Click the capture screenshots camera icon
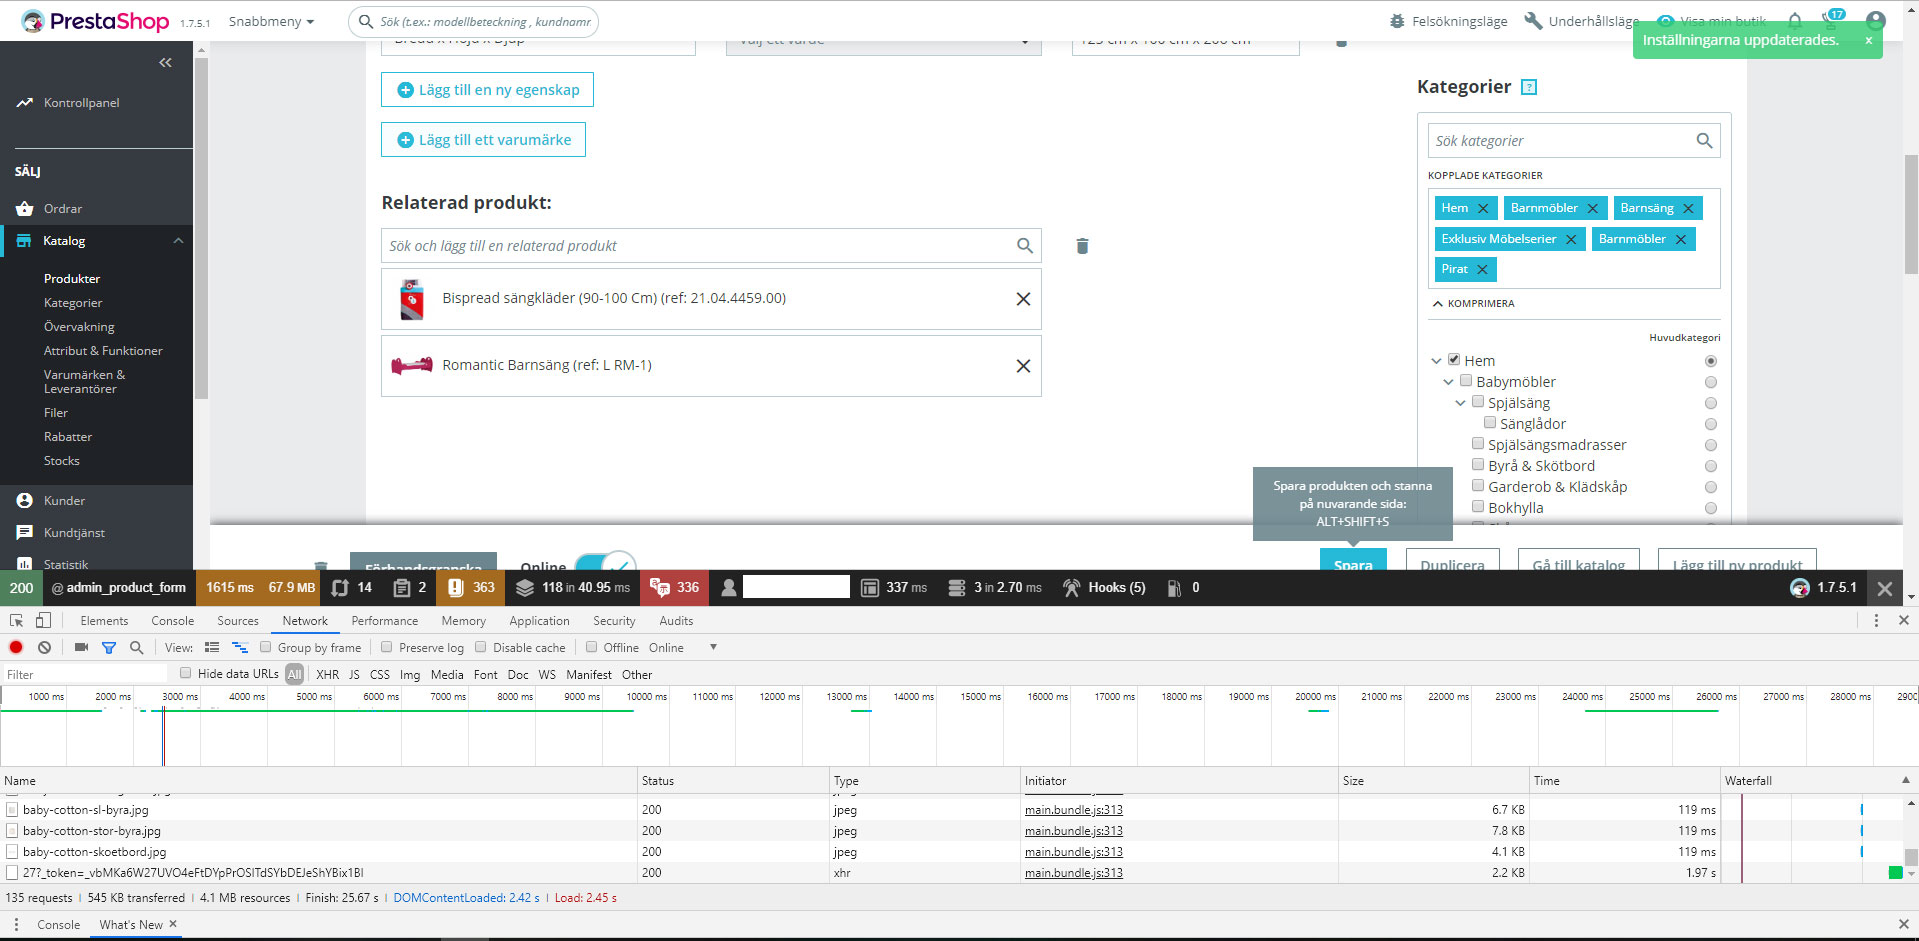Screen dimensions: 1919x941 click(x=81, y=648)
